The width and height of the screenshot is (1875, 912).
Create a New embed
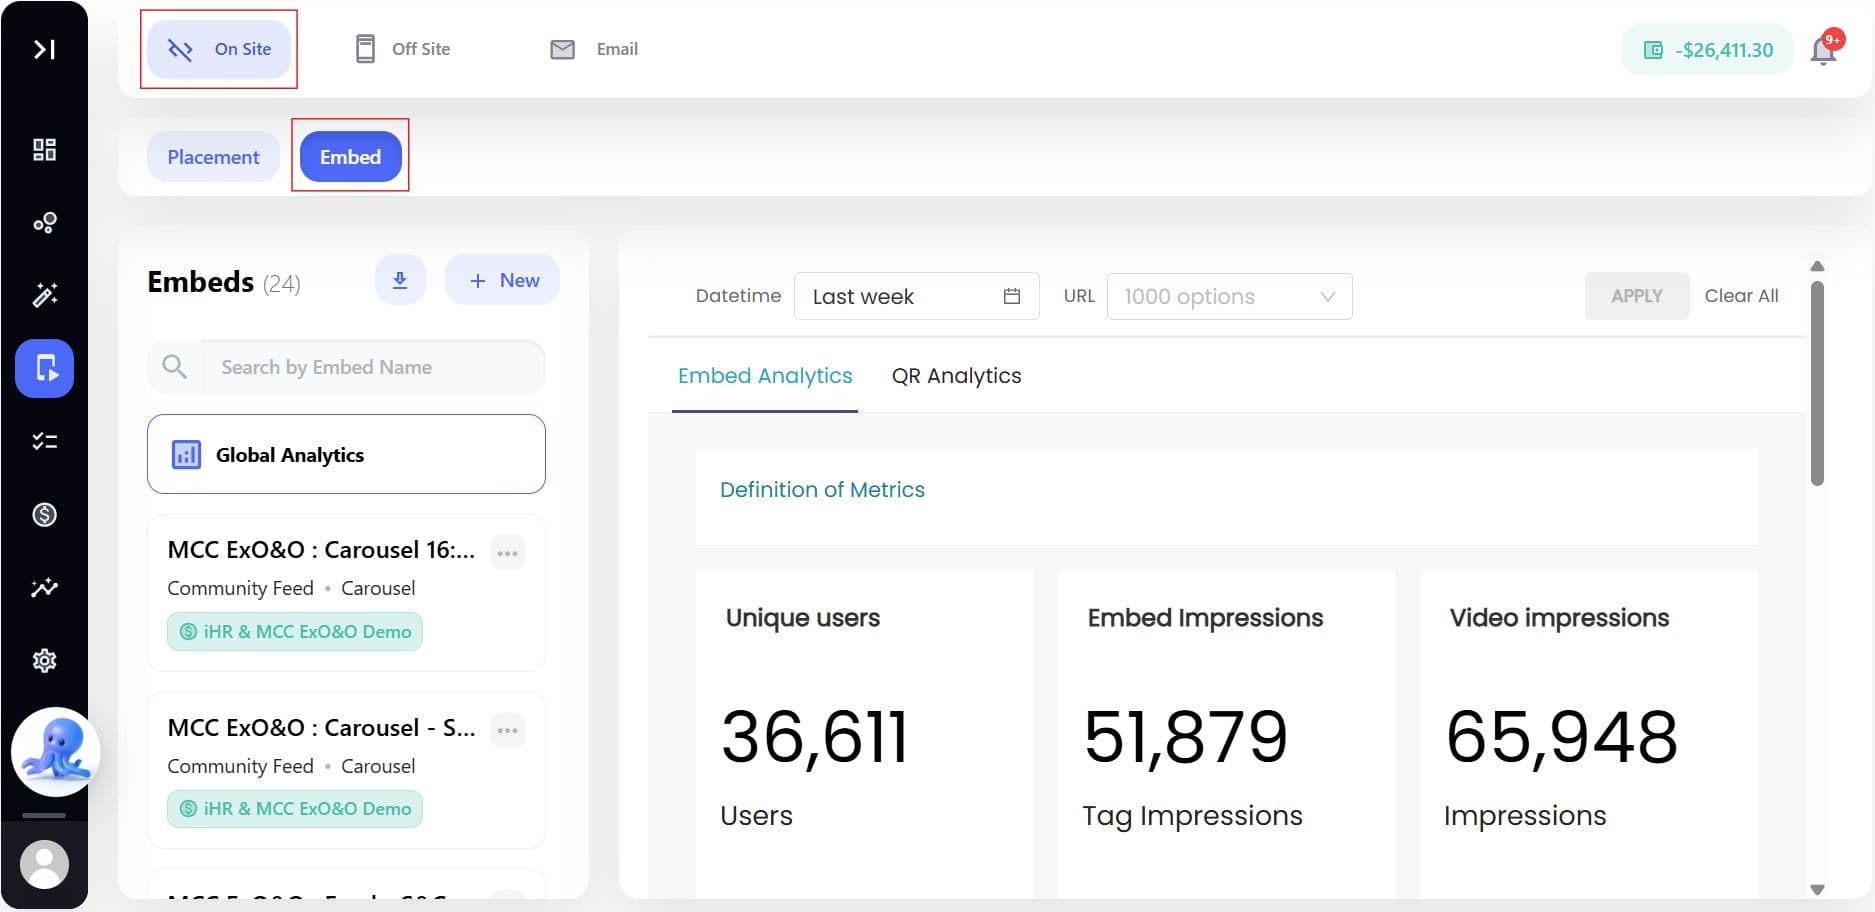pyautogui.click(x=502, y=280)
